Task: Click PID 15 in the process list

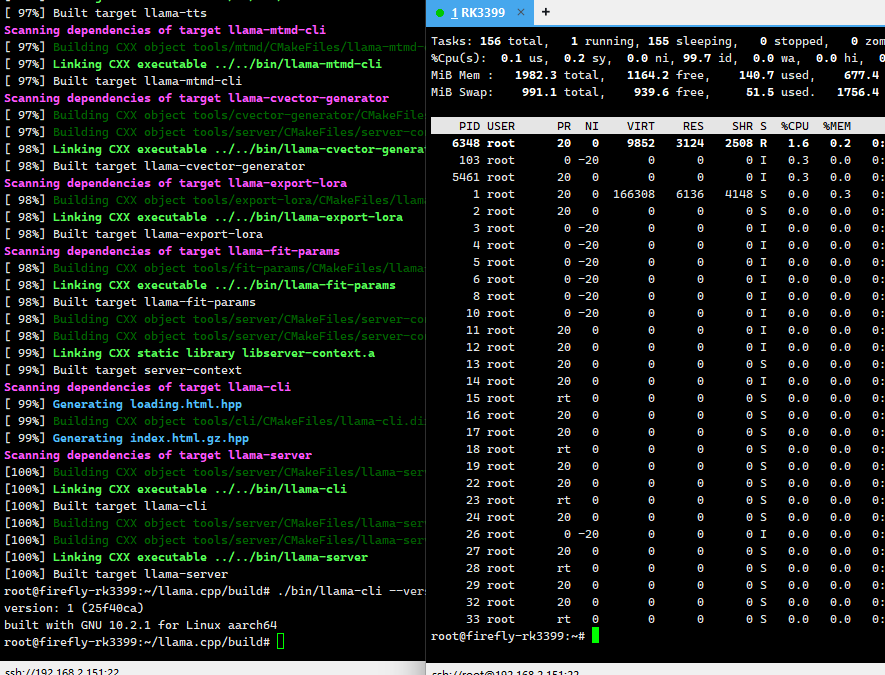Action: pyautogui.click(x=473, y=398)
